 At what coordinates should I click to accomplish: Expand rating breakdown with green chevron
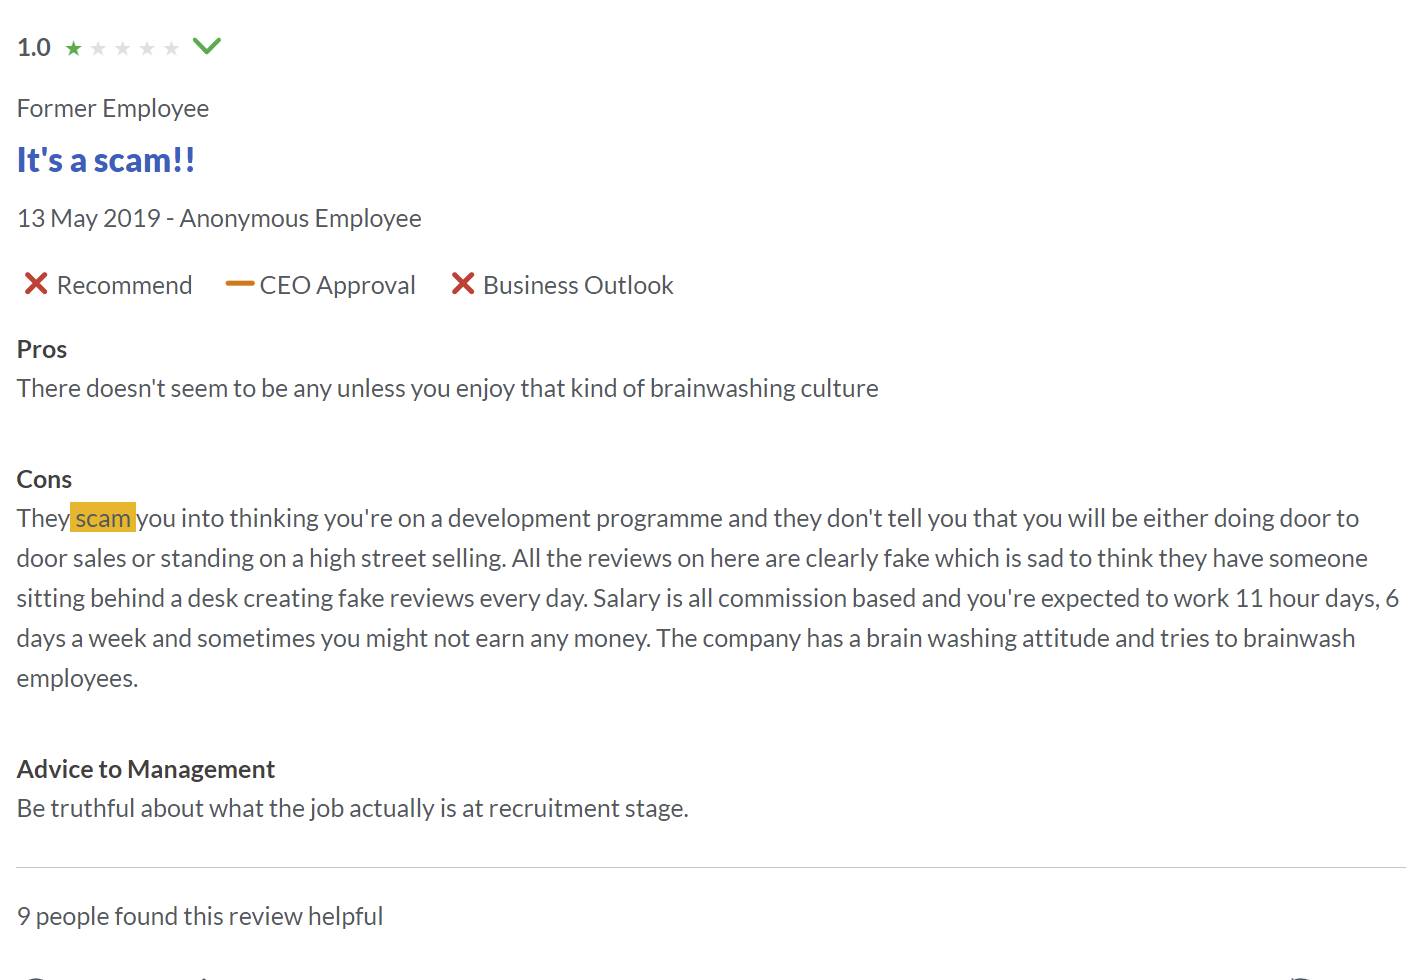207,46
